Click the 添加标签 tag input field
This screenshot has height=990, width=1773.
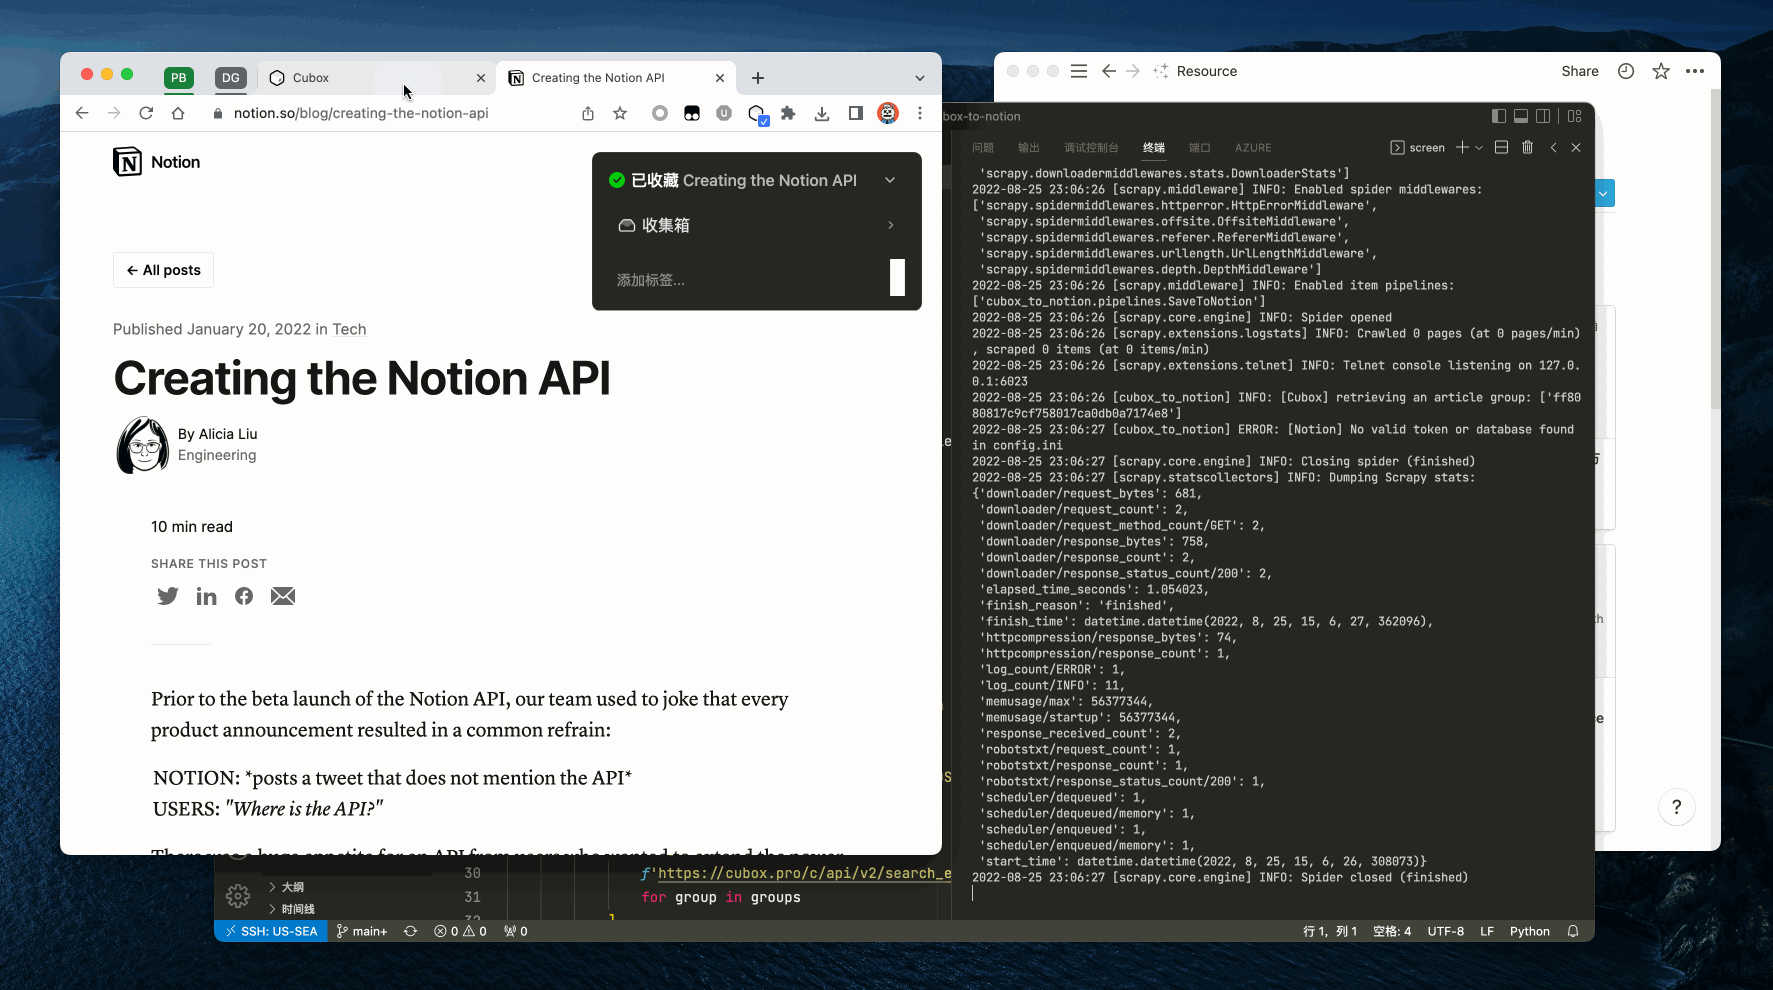click(x=750, y=280)
